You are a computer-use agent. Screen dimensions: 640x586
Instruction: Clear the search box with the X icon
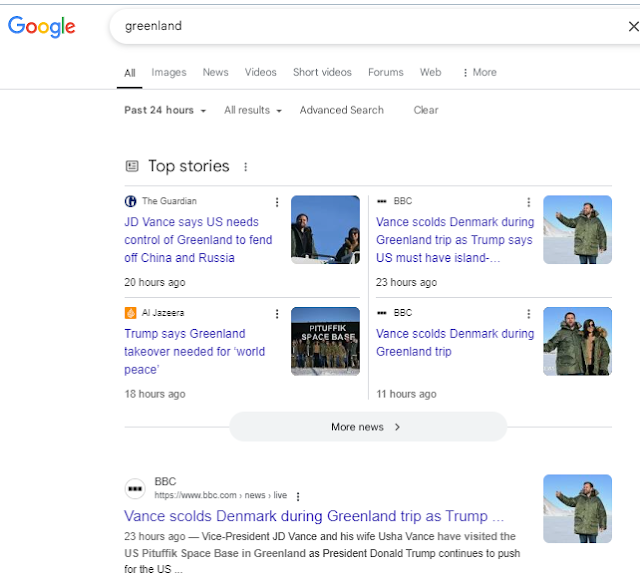633,27
